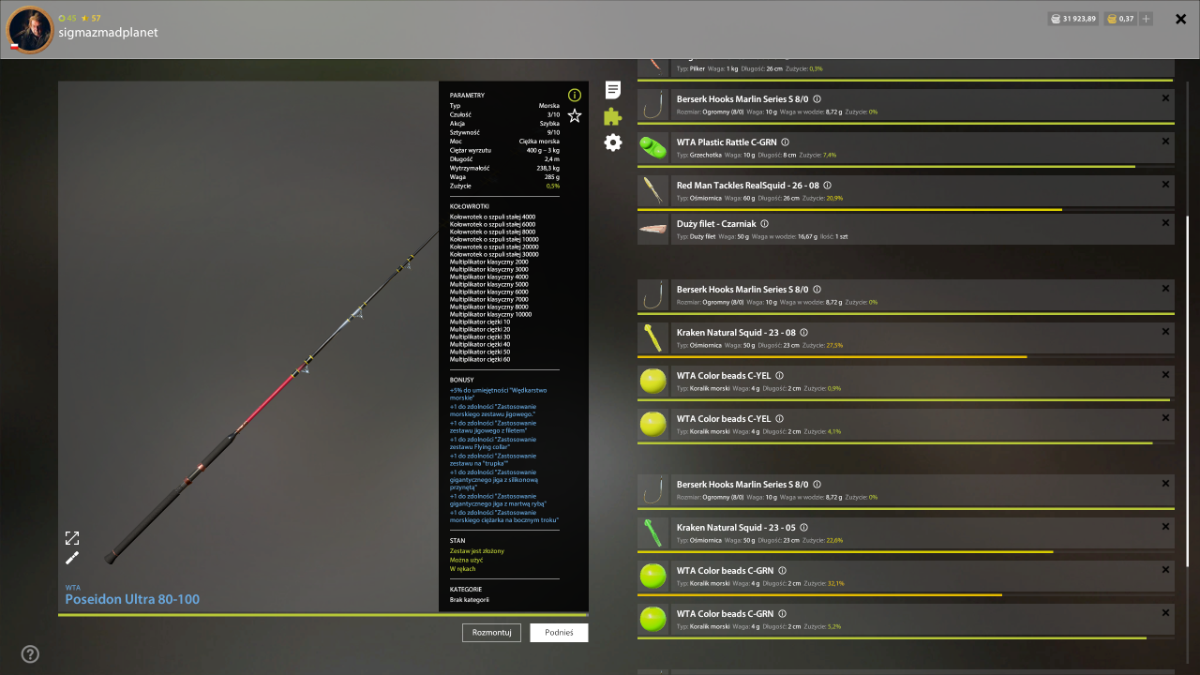
Task: Open the gear settings tab
Action: pyautogui.click(x=613, y=143)
